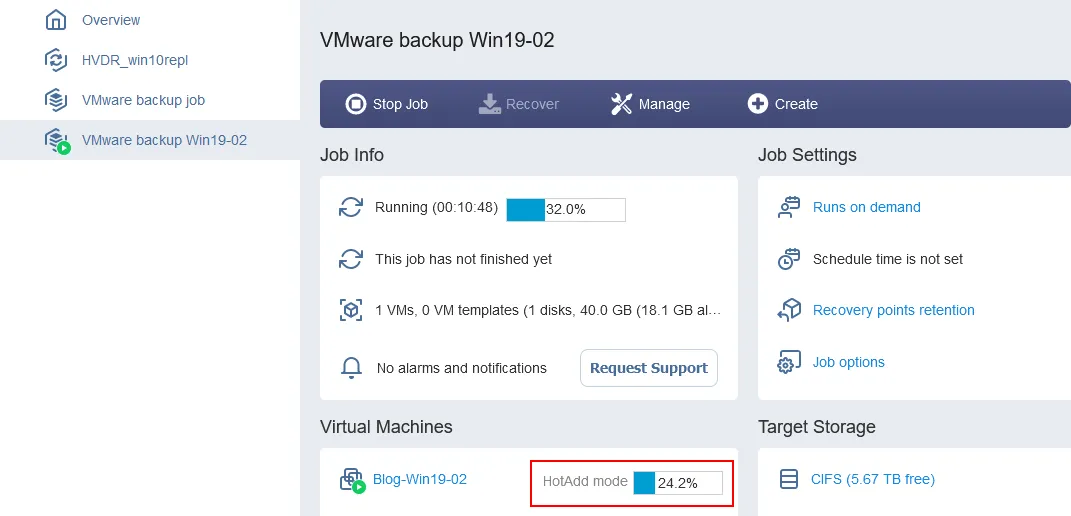Click the gear icon beside Job options

point(789,363)
